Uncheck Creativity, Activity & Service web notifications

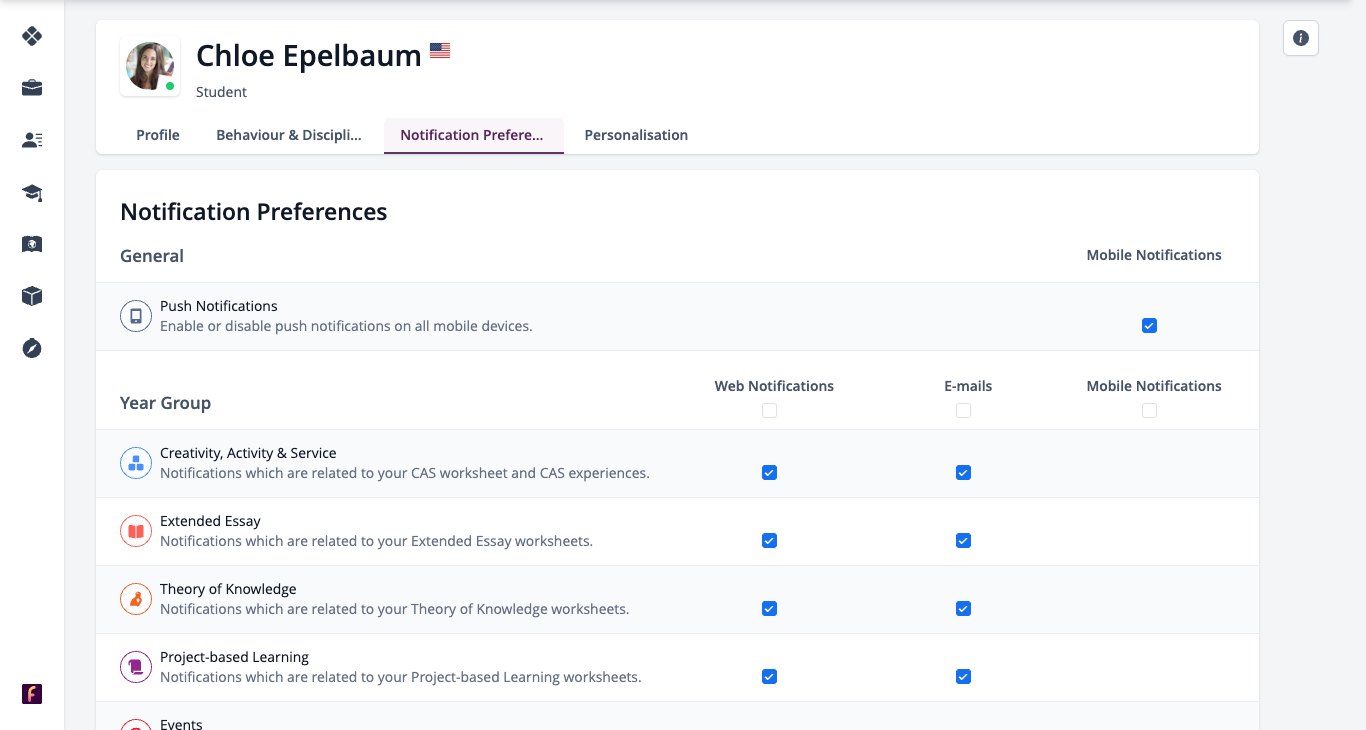click(769, 473)
